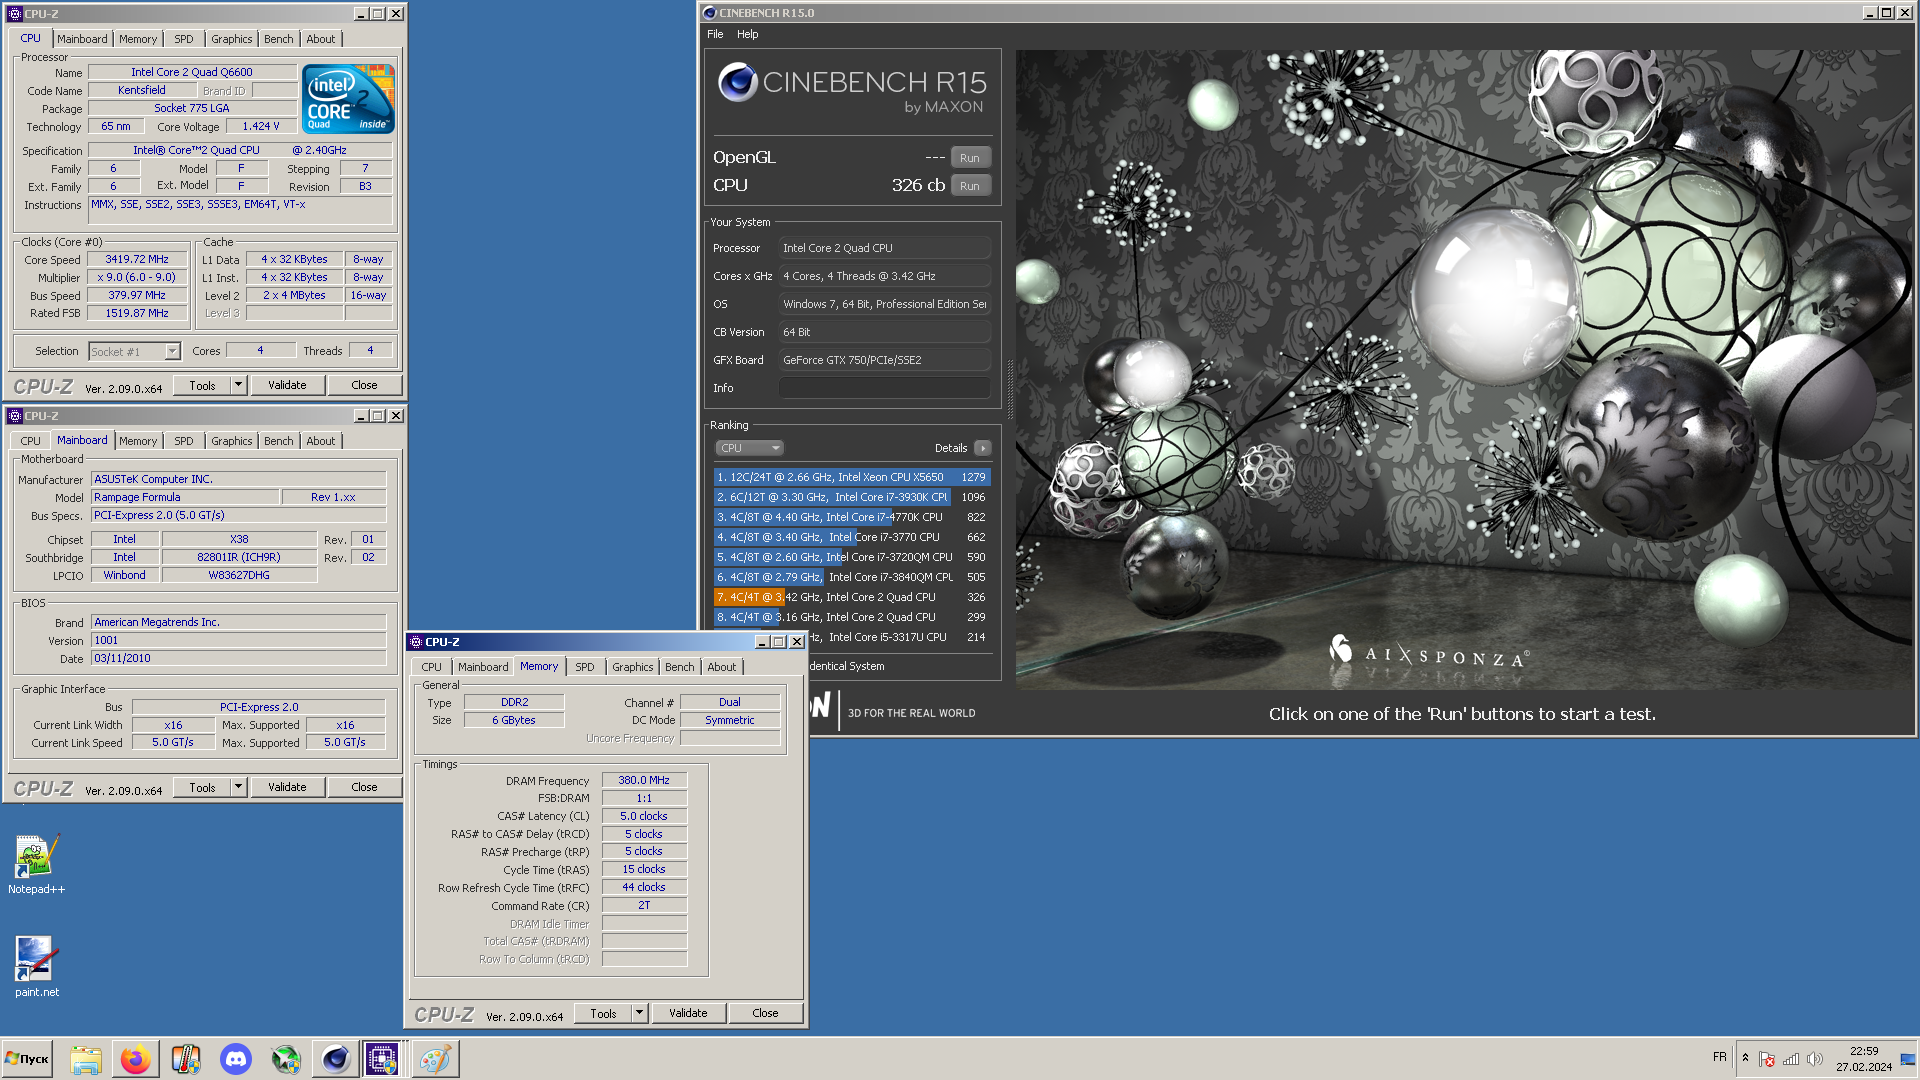Click the BIOS date 03/11/2010 field
The image size is (1920, 1080).
238,658
